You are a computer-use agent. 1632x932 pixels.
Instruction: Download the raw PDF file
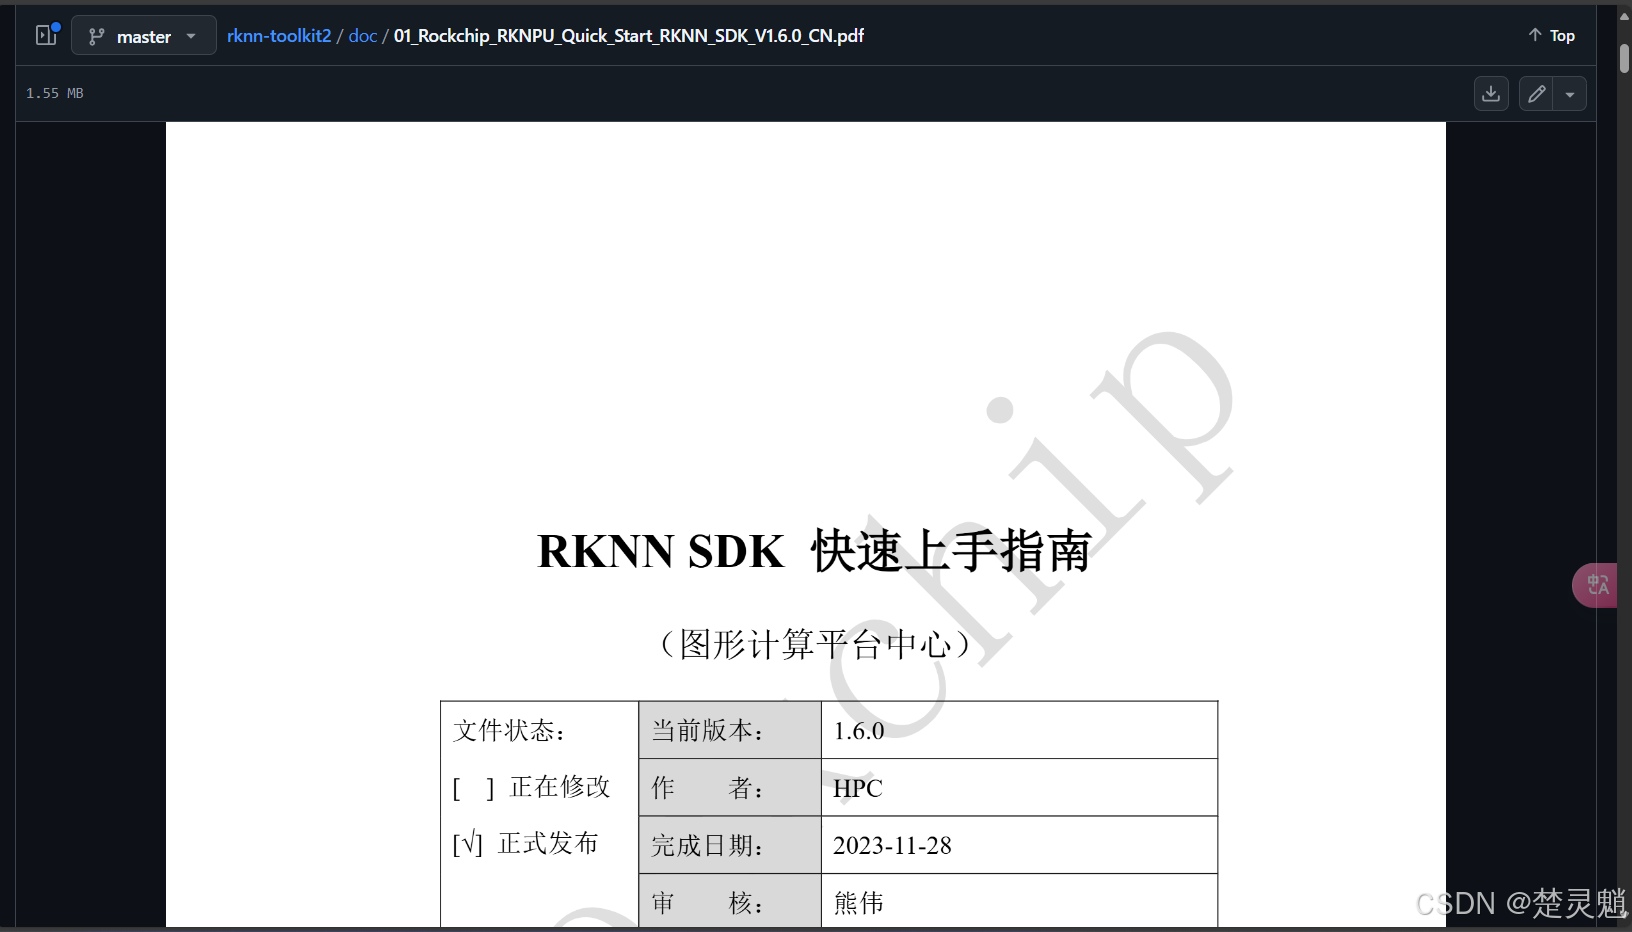tap(1491, 93)
